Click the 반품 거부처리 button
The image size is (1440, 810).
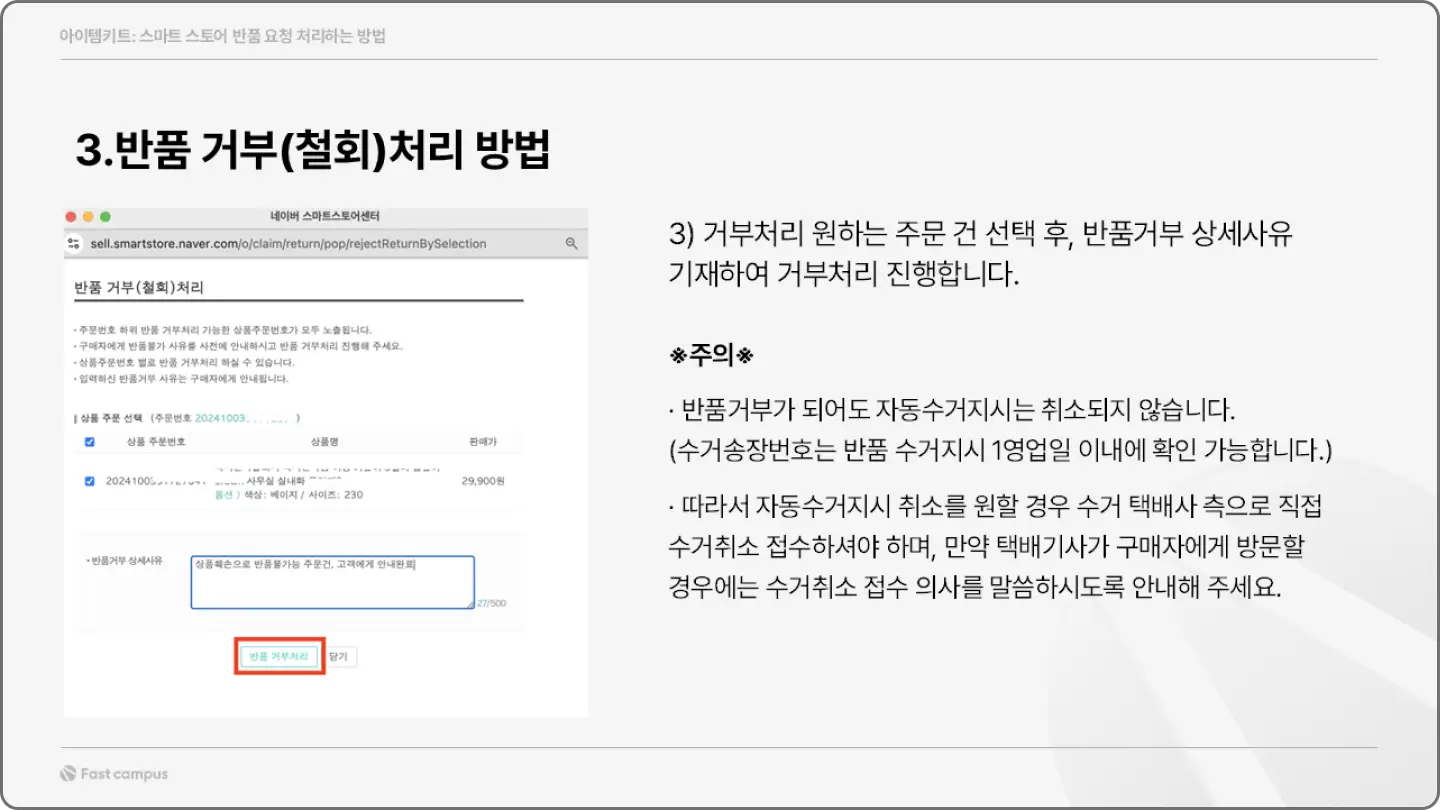click(x=279, y=656)
